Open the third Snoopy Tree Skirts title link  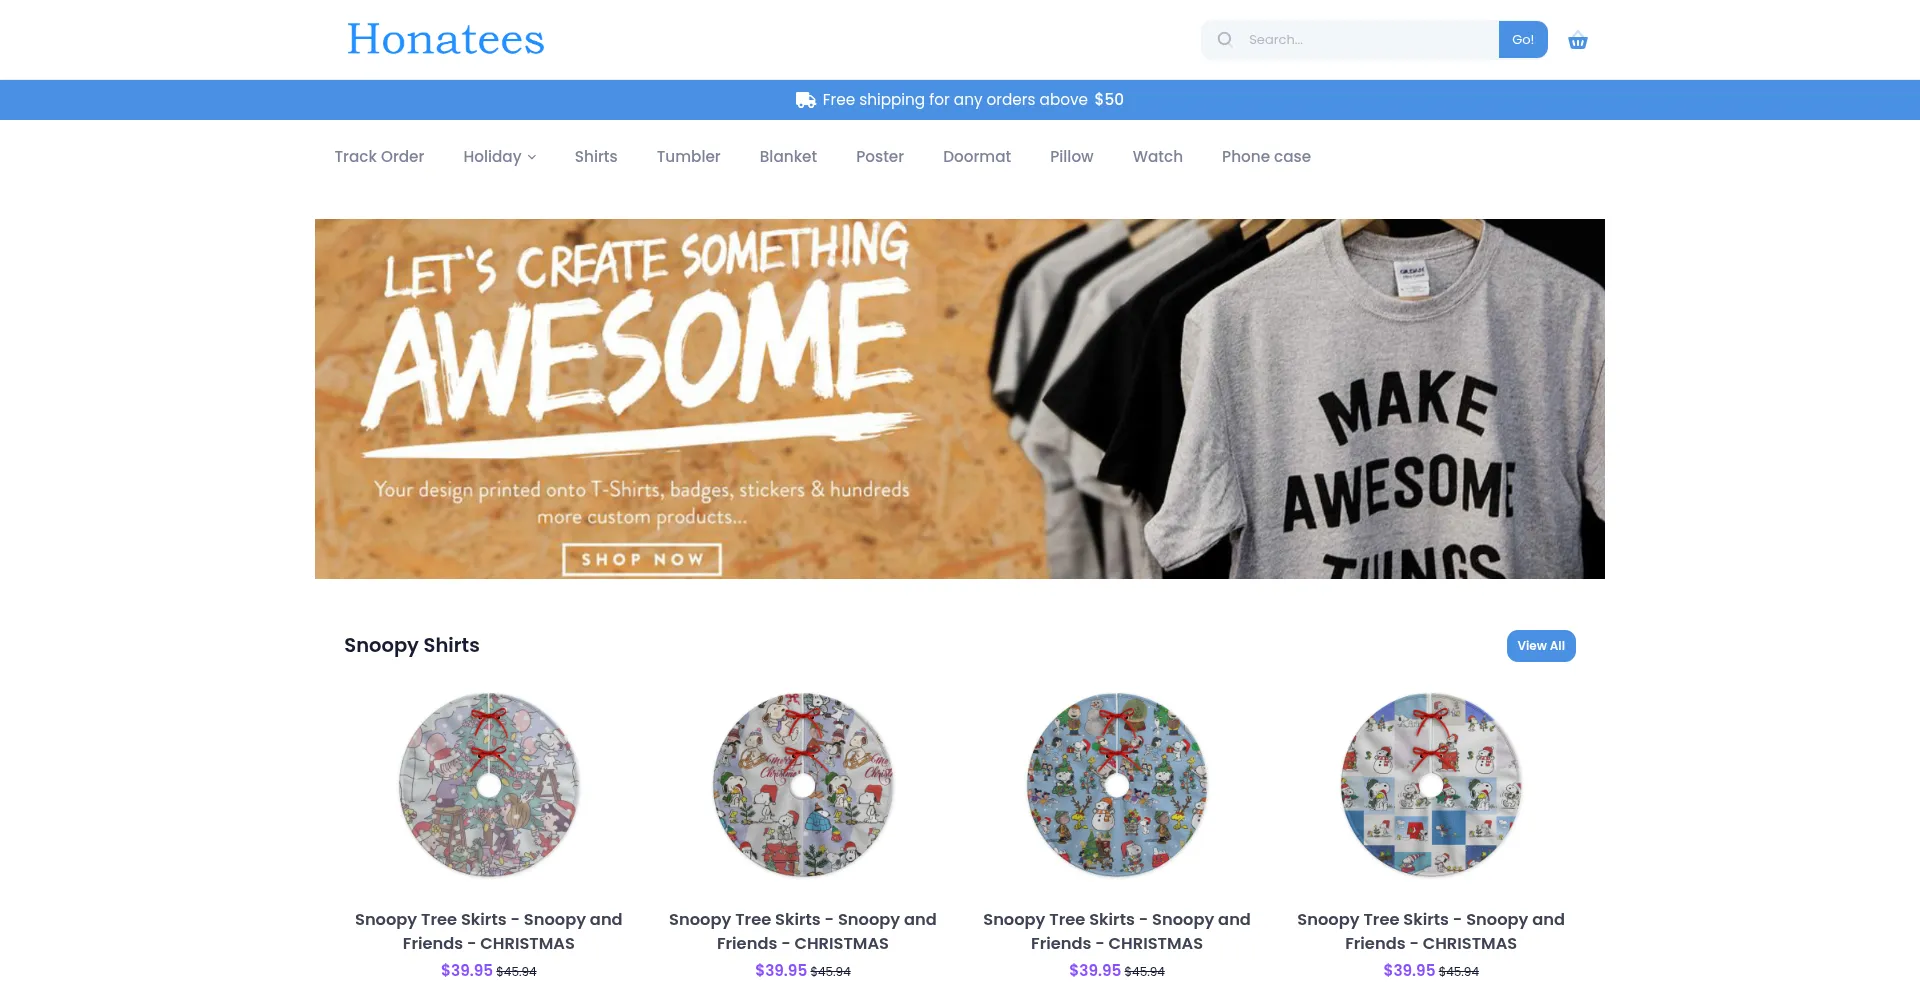1116,931
